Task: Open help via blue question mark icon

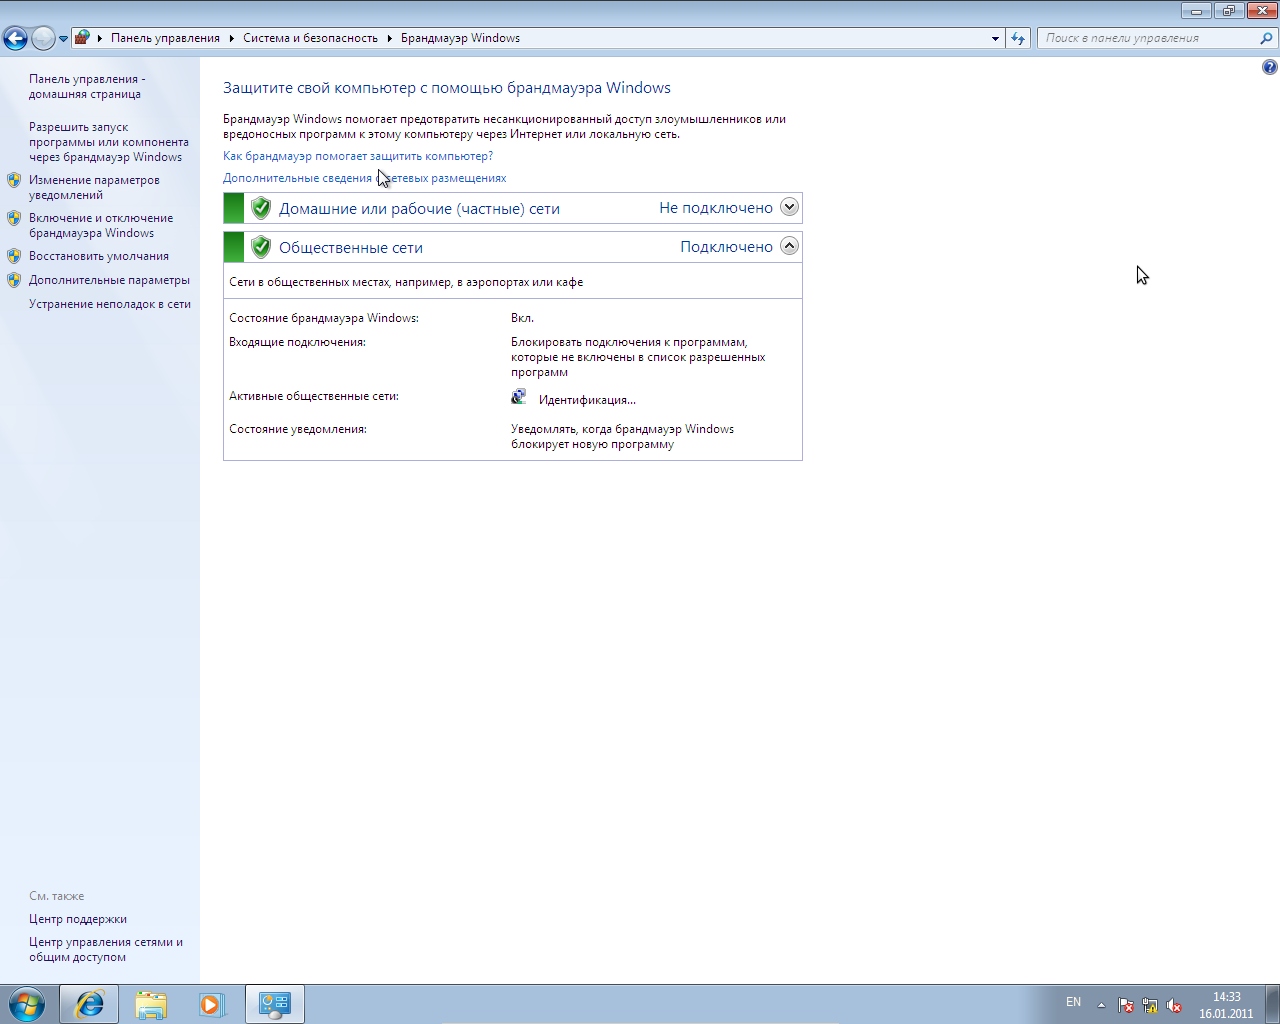Action: (x=1269, y=67)
